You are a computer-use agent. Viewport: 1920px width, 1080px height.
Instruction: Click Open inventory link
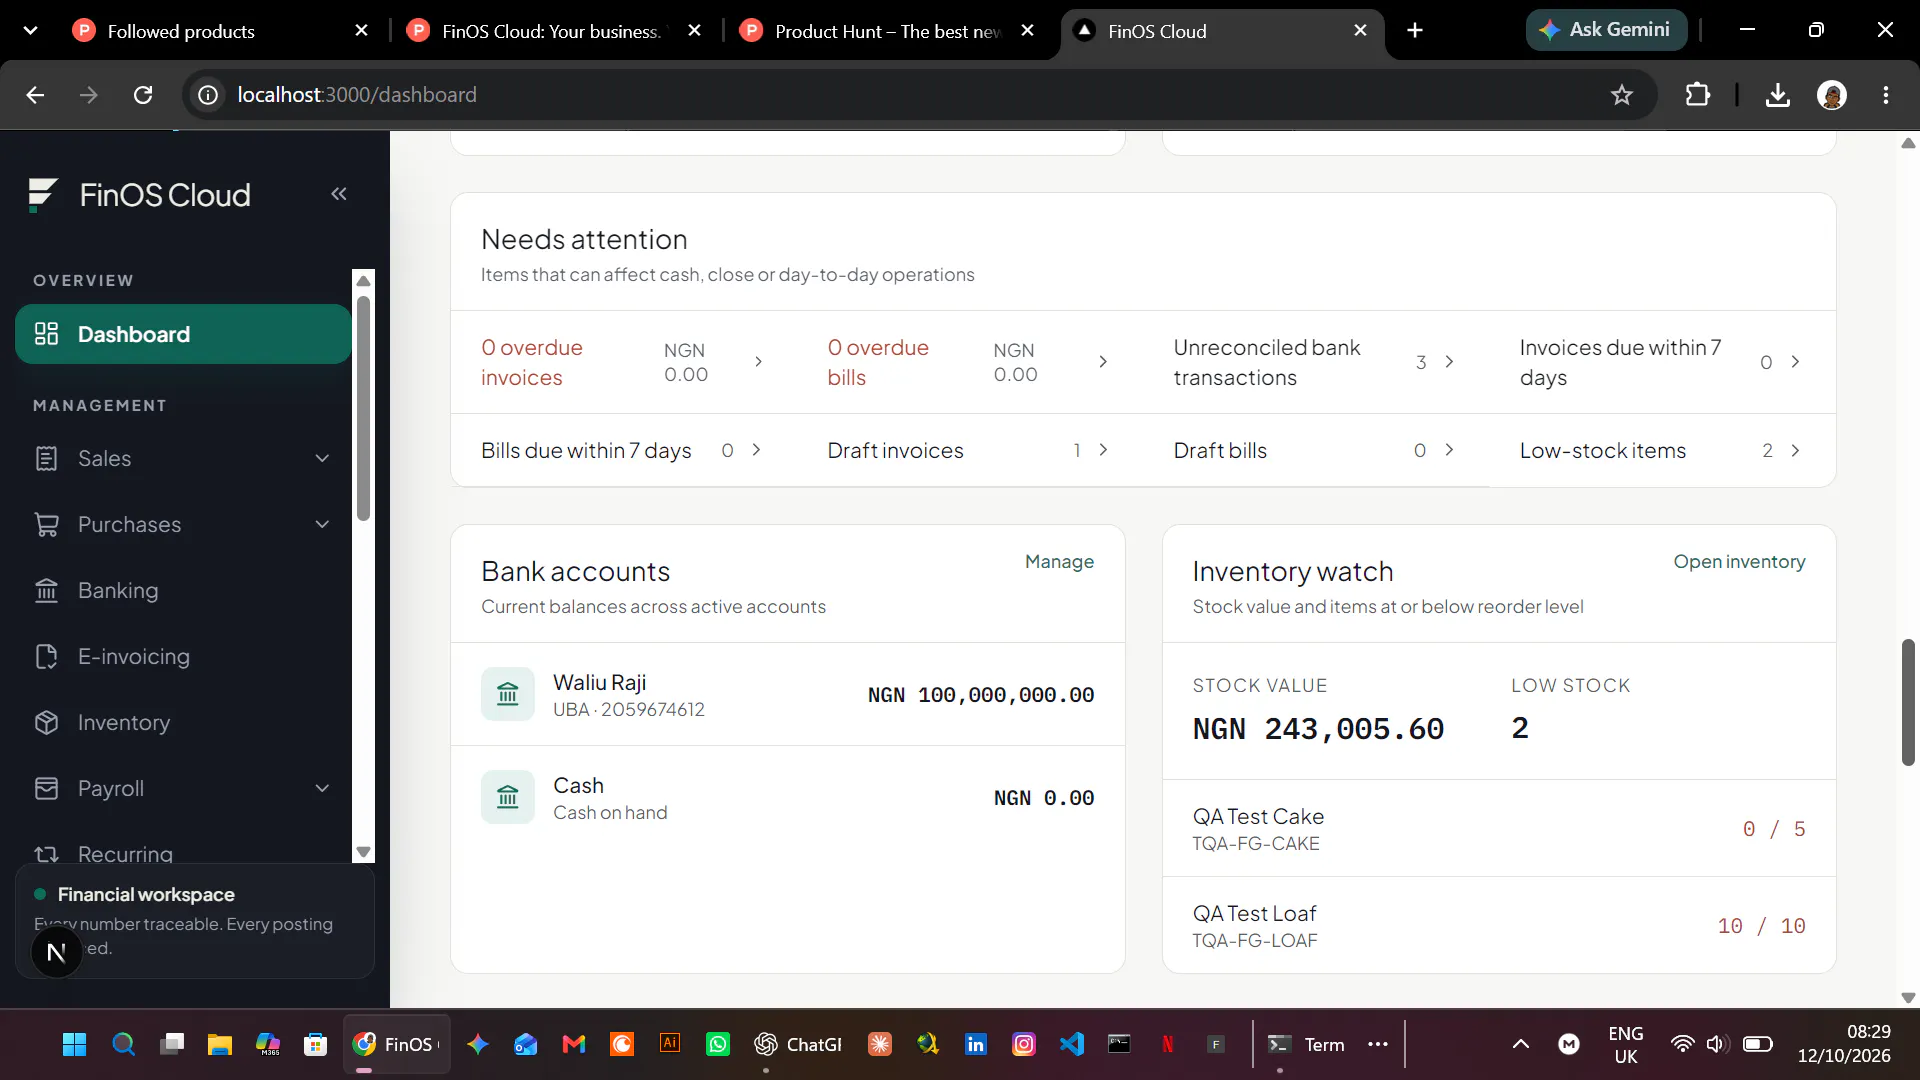point(1739,562)
